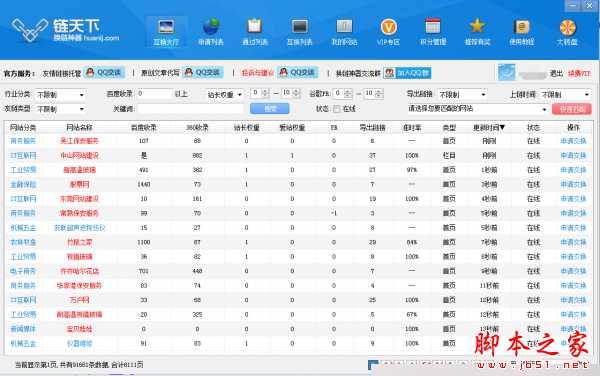Image resolution: width=600 pixels, height=376 pixels.
Task: Sort by the 更新时间 column header
Action: (x=489, y=127)
